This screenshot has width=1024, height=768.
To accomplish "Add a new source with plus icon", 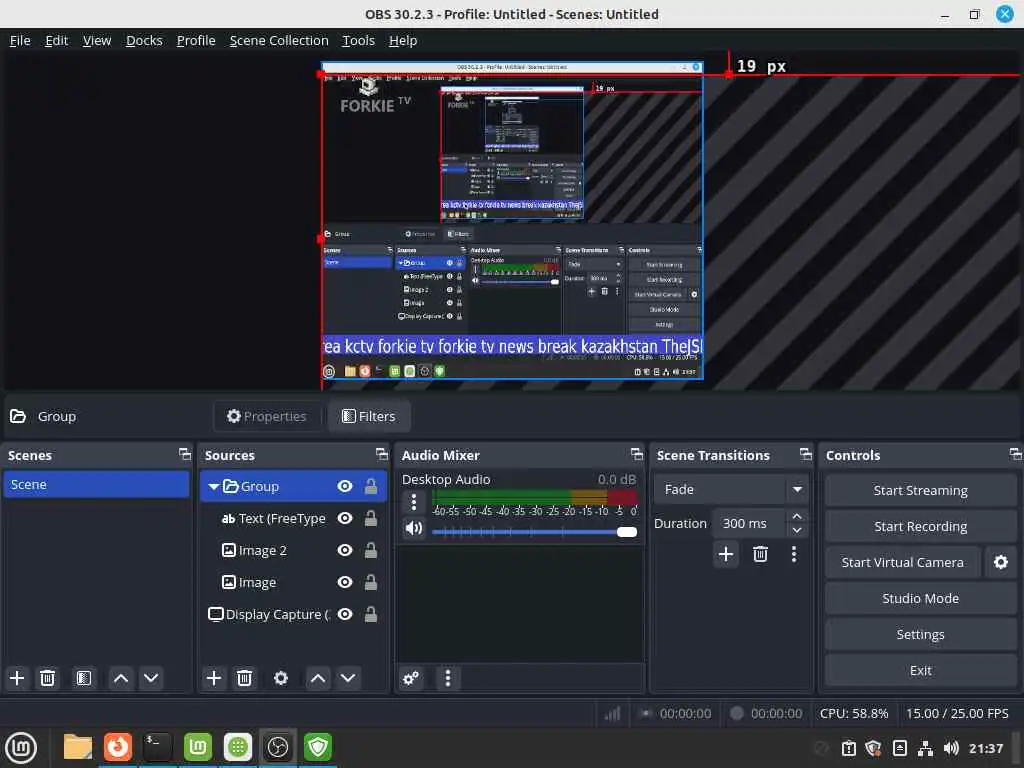I will tap(214, 678).
